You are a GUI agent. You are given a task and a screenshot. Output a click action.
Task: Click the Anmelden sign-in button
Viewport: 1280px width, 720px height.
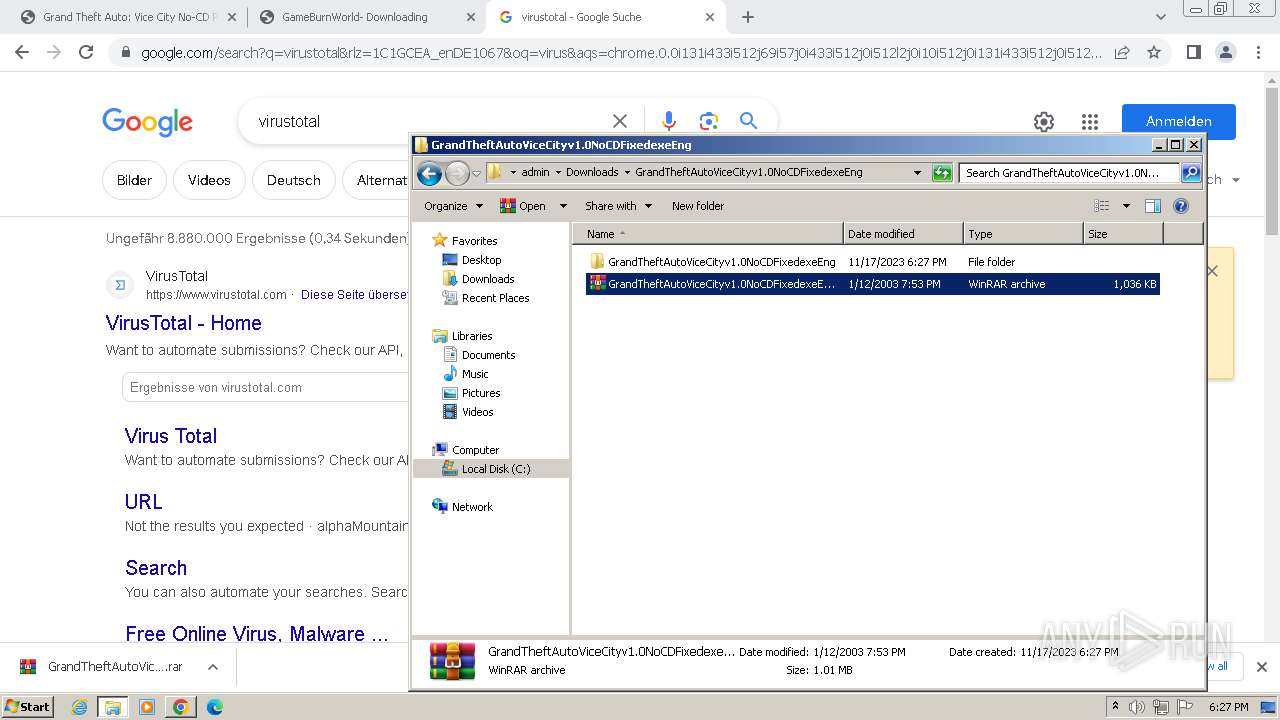tap(1178, 121)
